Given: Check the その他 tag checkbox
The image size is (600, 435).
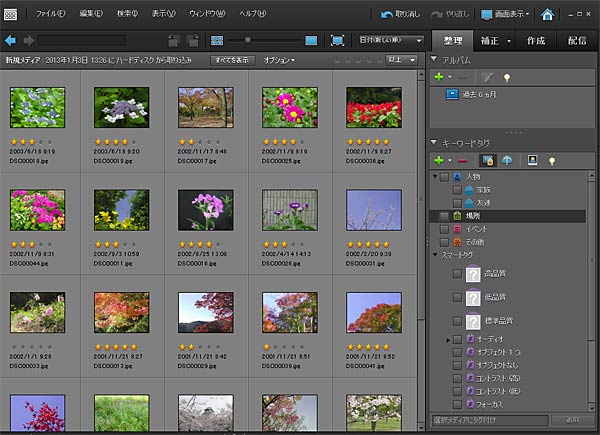Looking at the screenshot, I should tap(444, 242).
